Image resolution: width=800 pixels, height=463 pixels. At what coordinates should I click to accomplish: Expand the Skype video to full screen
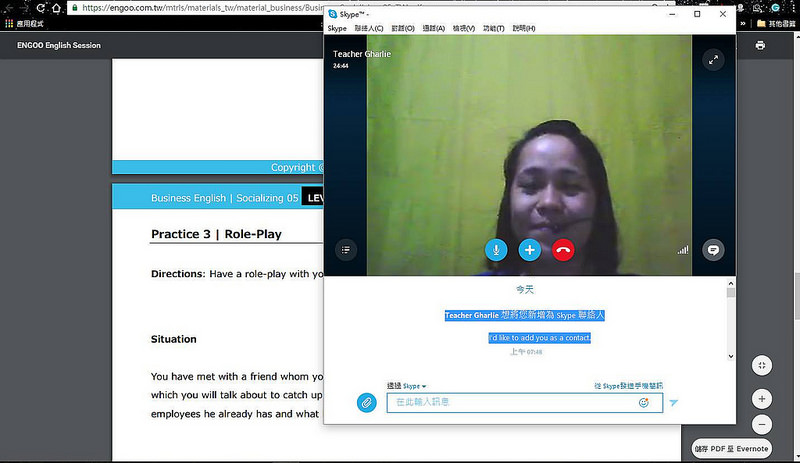[713, 60]
